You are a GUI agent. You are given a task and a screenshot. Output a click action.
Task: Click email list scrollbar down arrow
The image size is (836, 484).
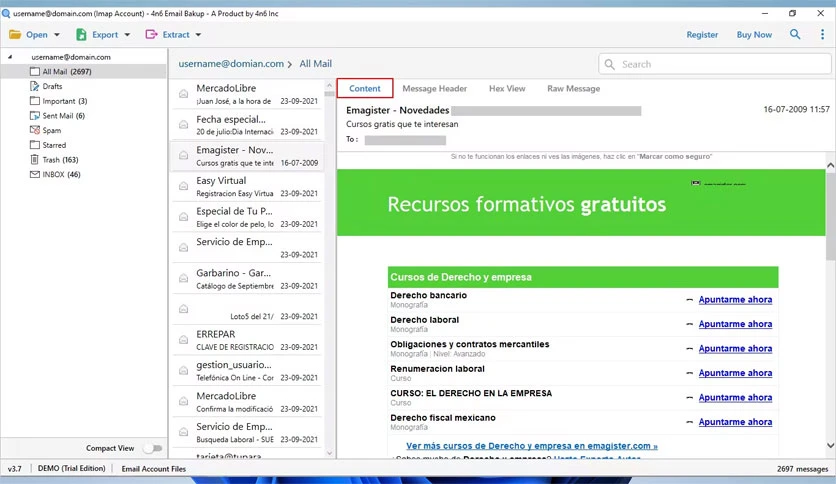[x=329, y=454]
